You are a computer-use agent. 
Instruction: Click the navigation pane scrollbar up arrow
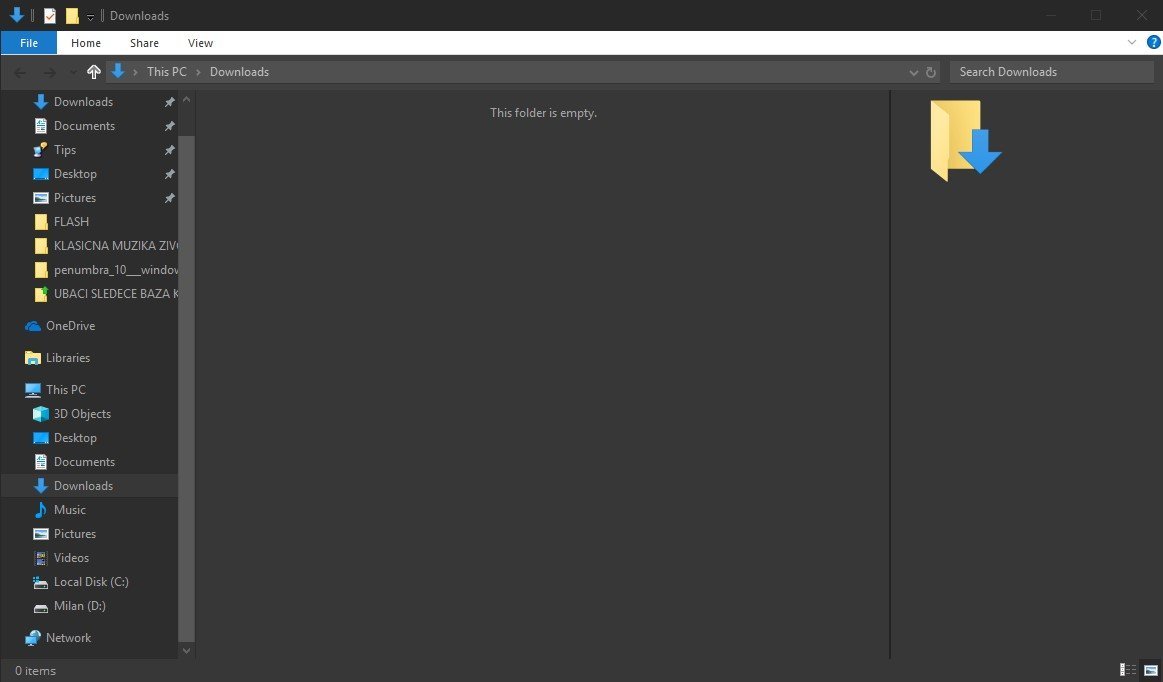point(187,99)
